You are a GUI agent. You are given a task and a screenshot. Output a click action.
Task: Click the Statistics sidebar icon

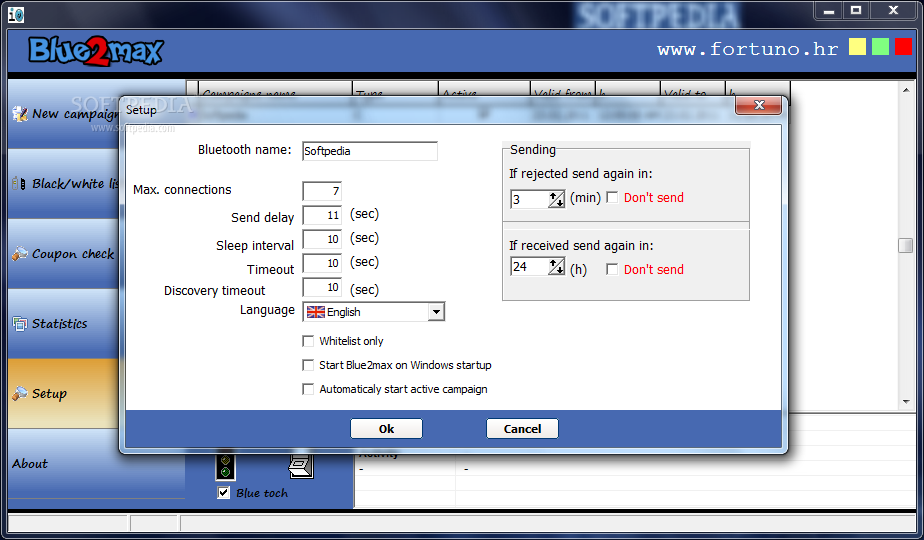click(19, 324)
